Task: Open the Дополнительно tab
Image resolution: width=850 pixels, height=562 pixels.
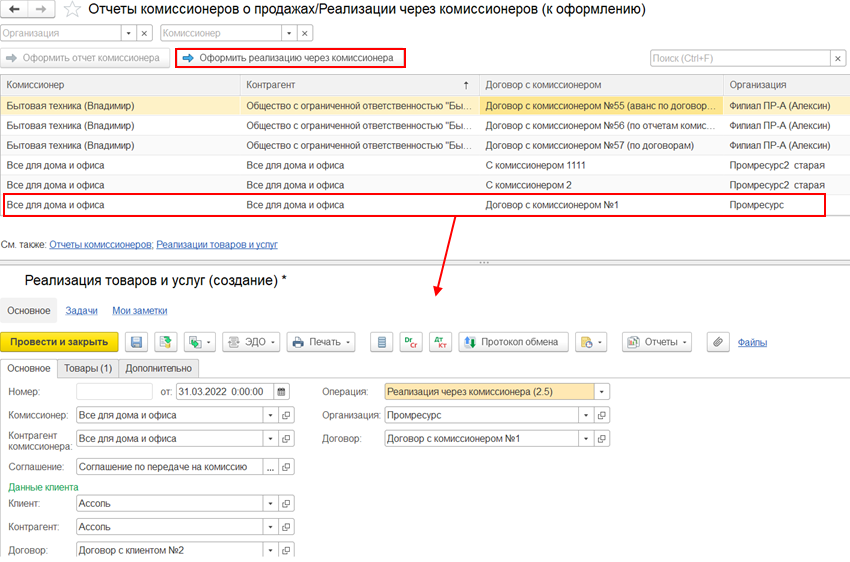Action: tap(158, 368)
